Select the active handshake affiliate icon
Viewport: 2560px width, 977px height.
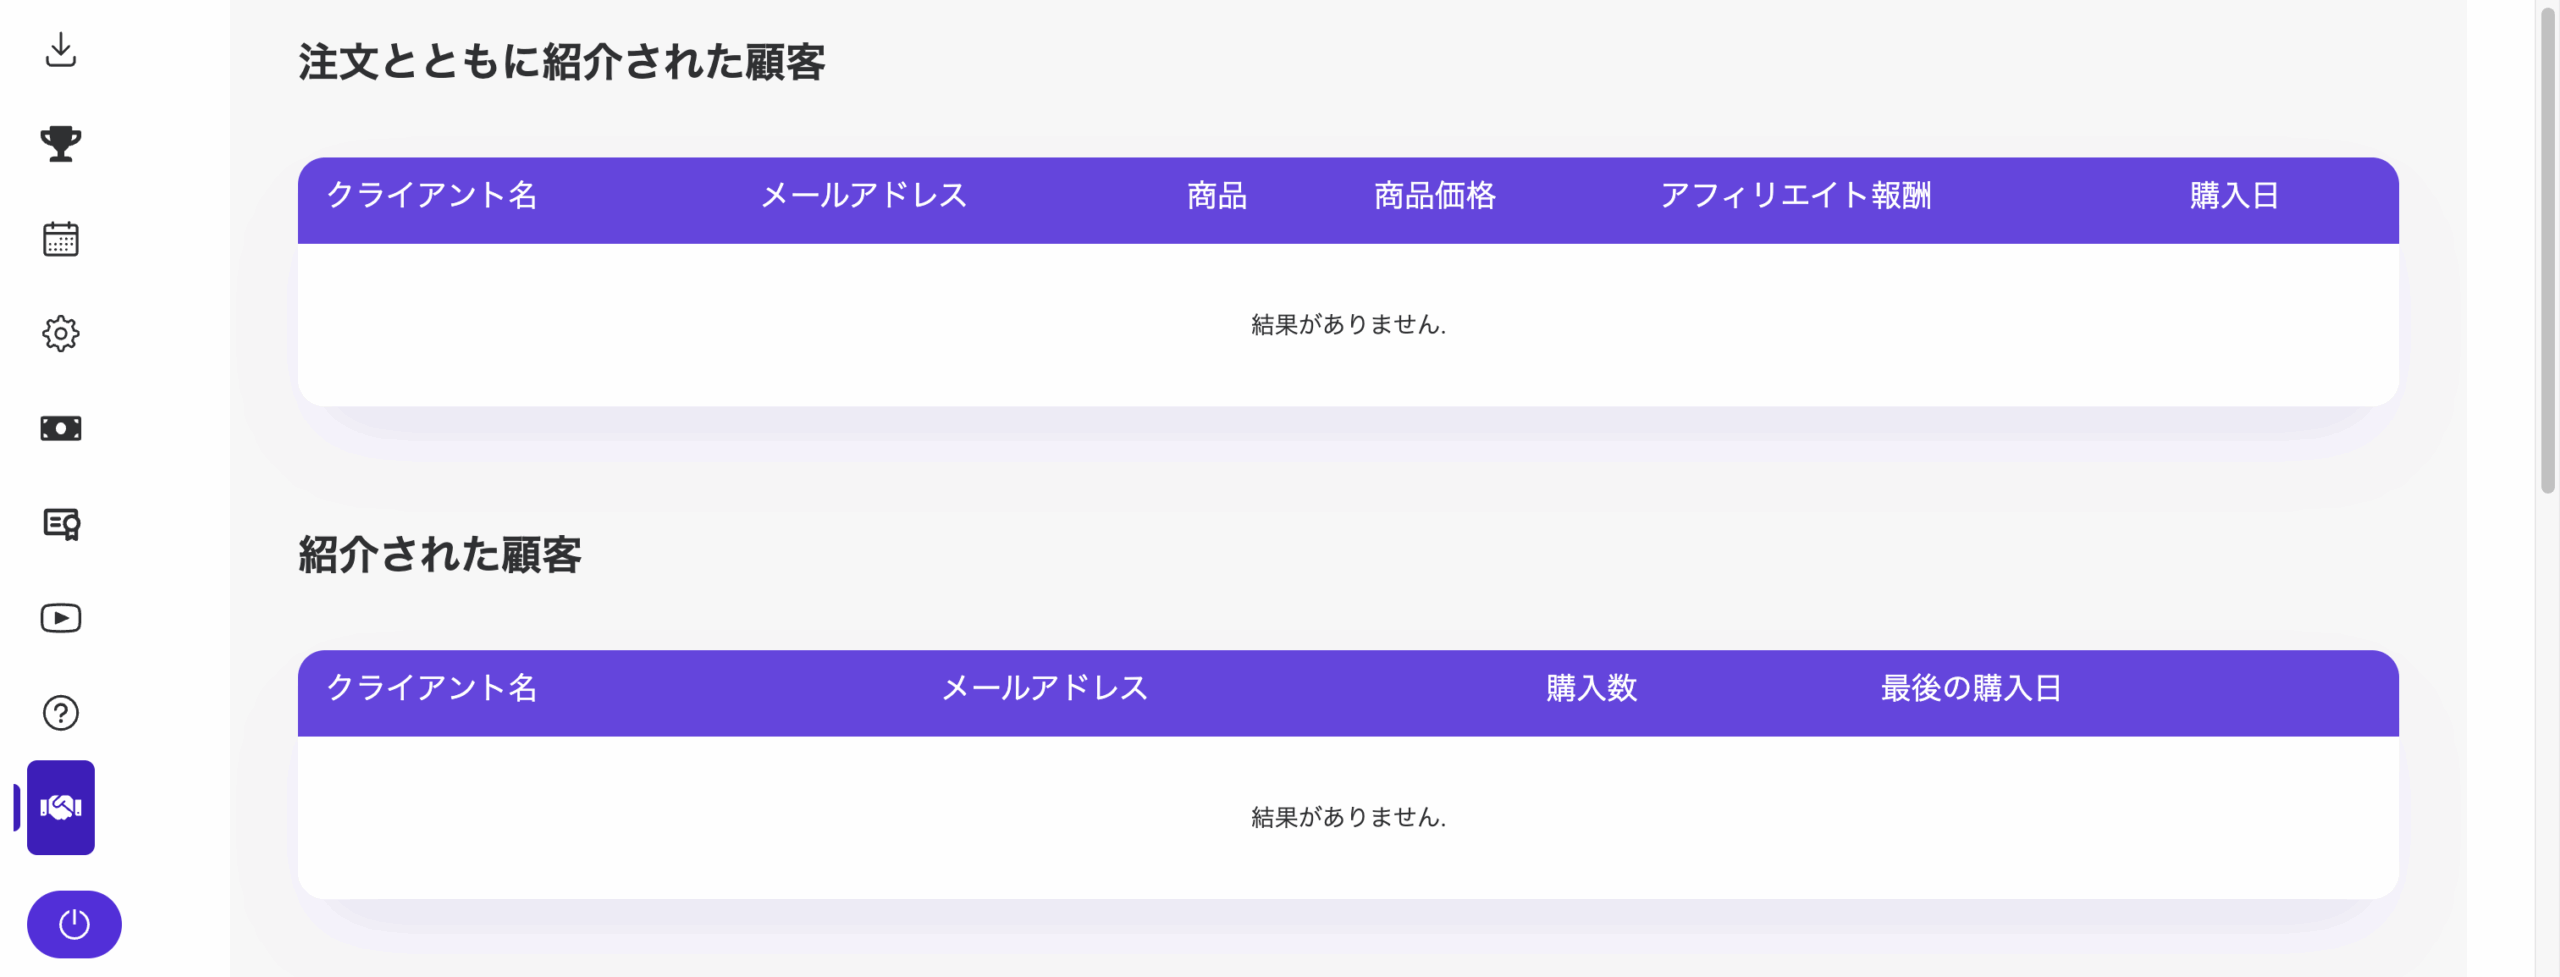tap(61, 807)
